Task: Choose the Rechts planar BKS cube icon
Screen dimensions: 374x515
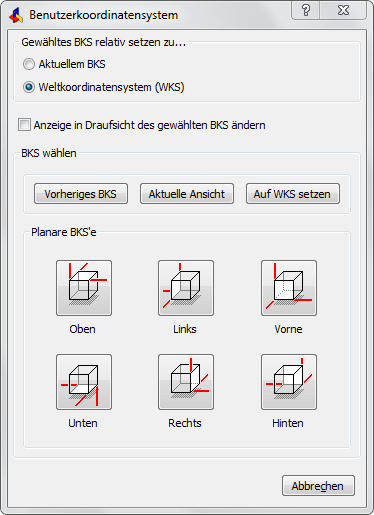Action: pos(186,382)
